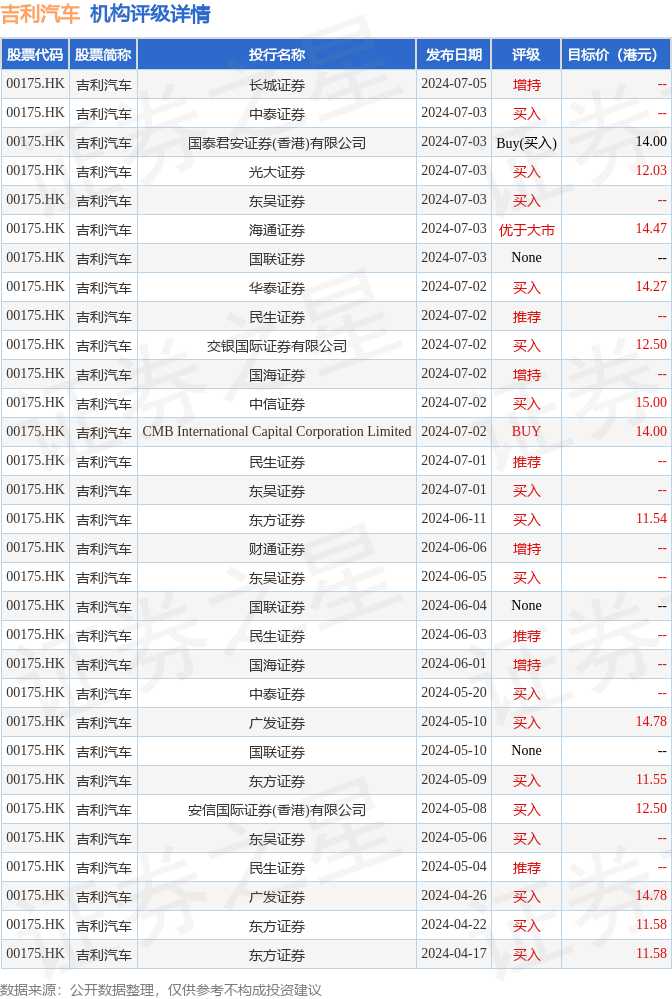The height and width of the screenshot is (999, 672).
Task: Click 安信国际证券(香港)有限公司 broker name
Action: point(276,810)
